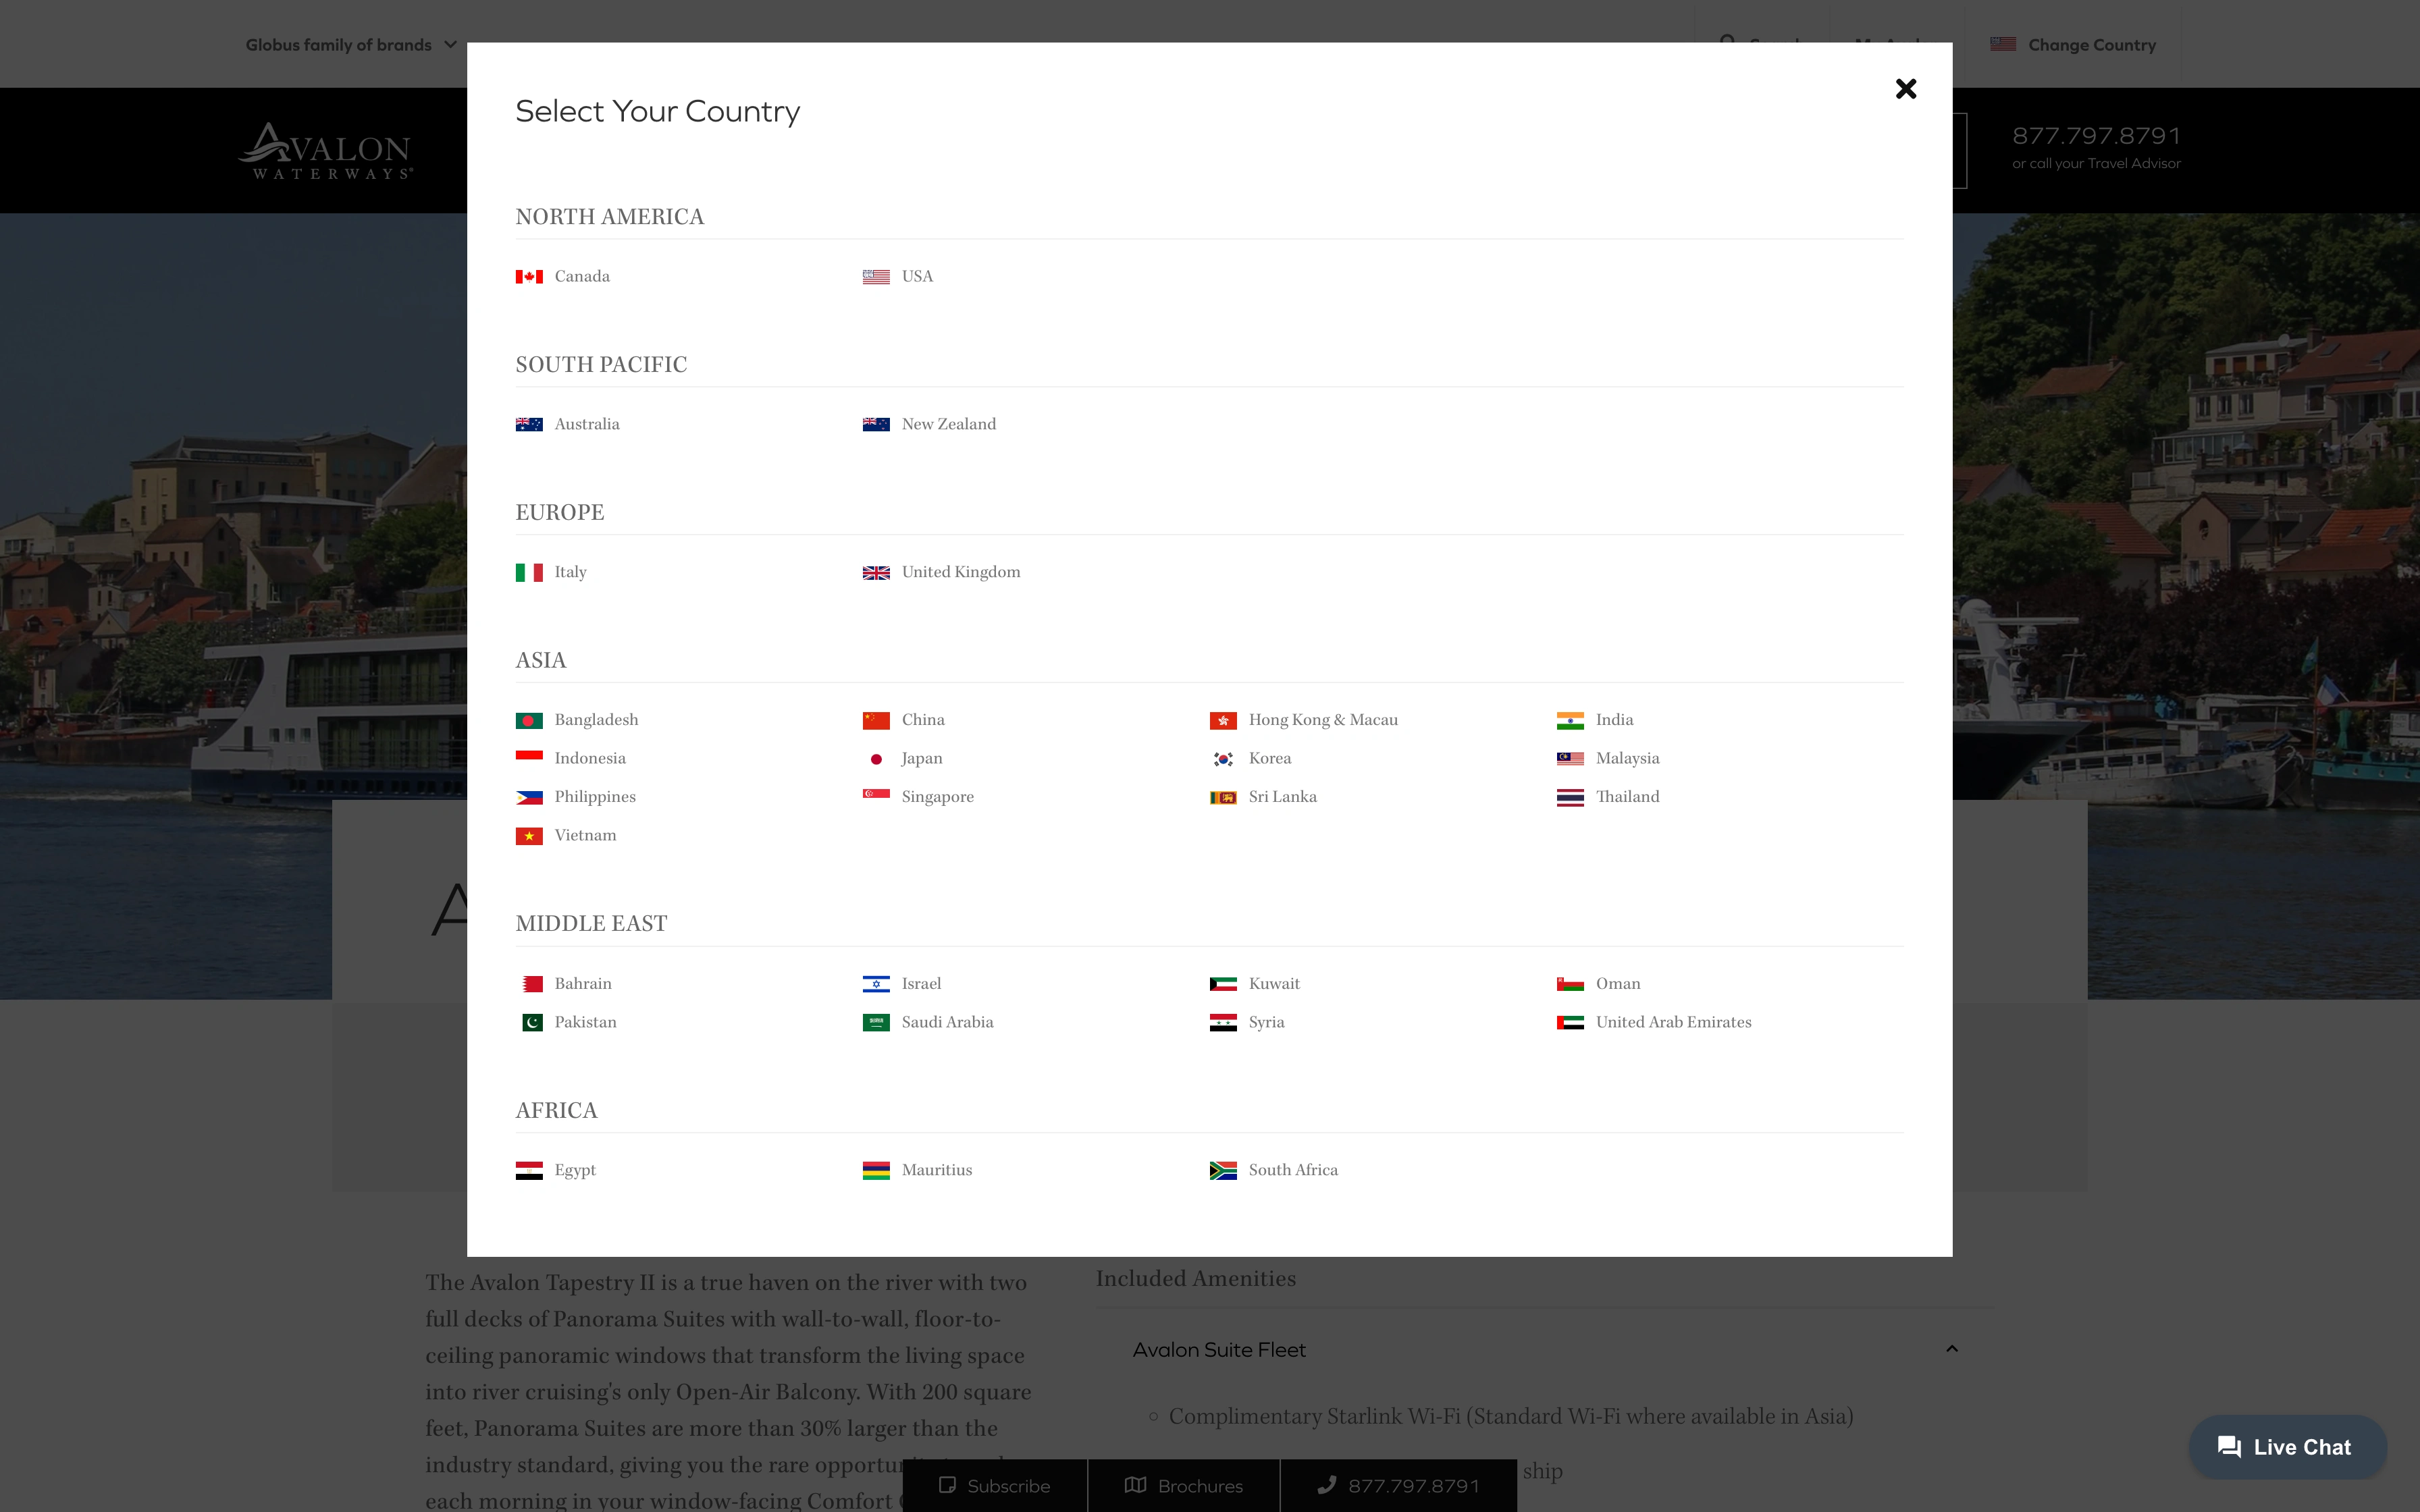Choose Syria from the Middle East list
The image size is (2420, 1512).
tap(1247, 1023)
